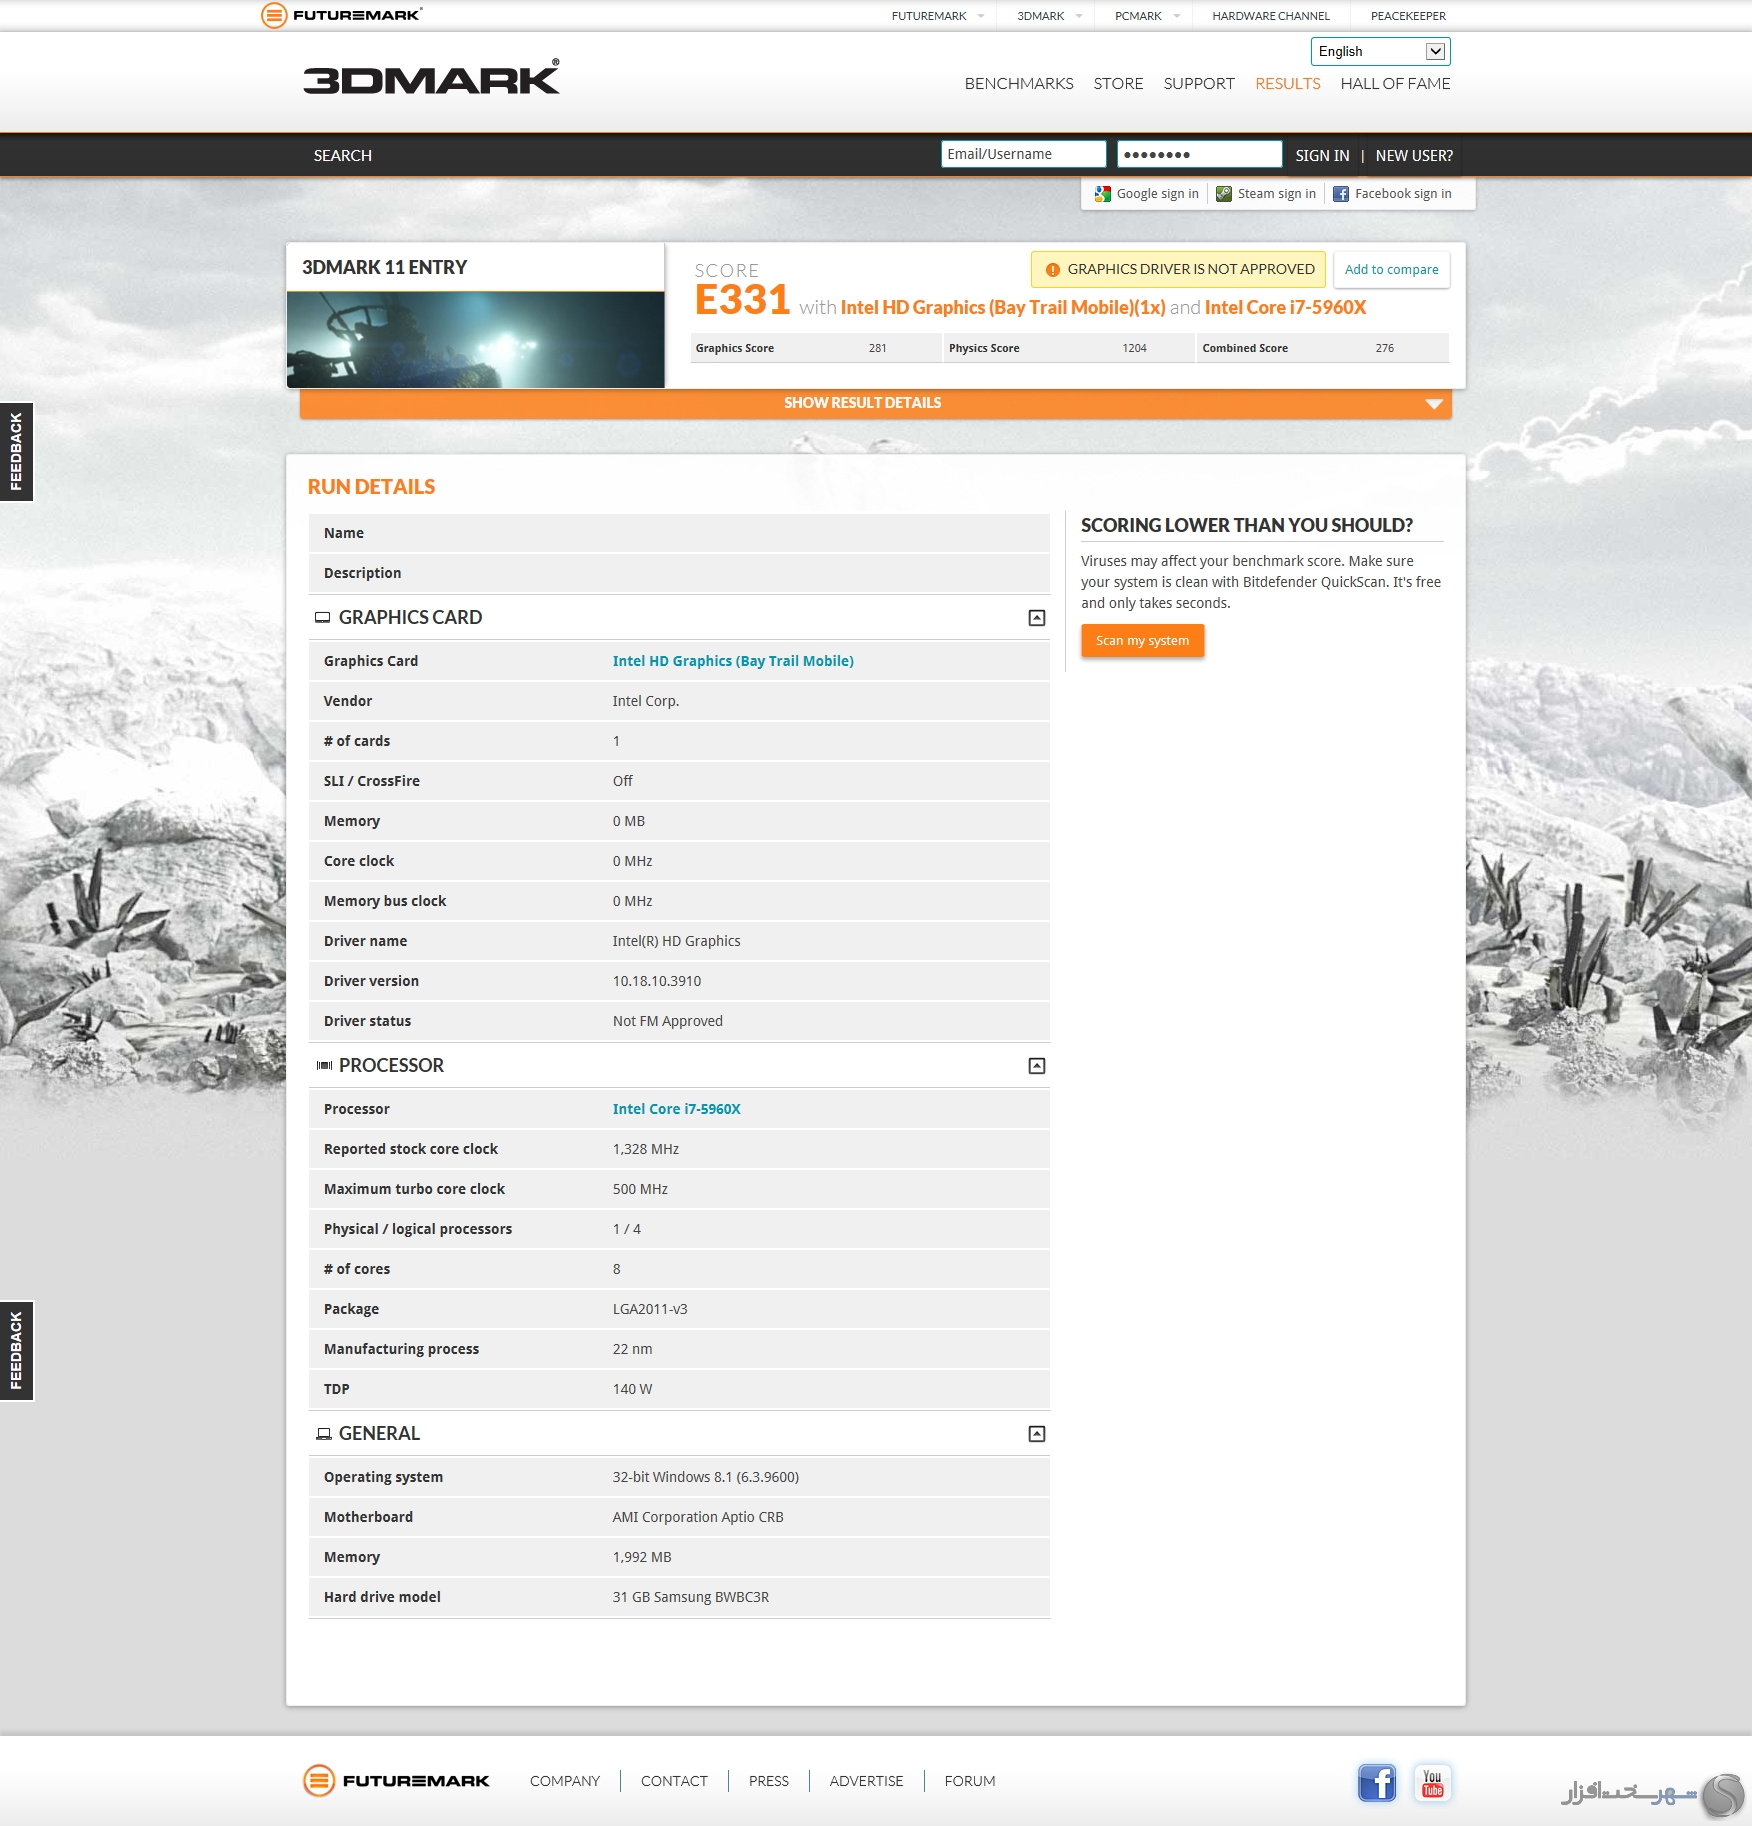Expand SHOW RESULT DETAILS bar
This screenshot has width=1752, height=1826.
(875, 403)
